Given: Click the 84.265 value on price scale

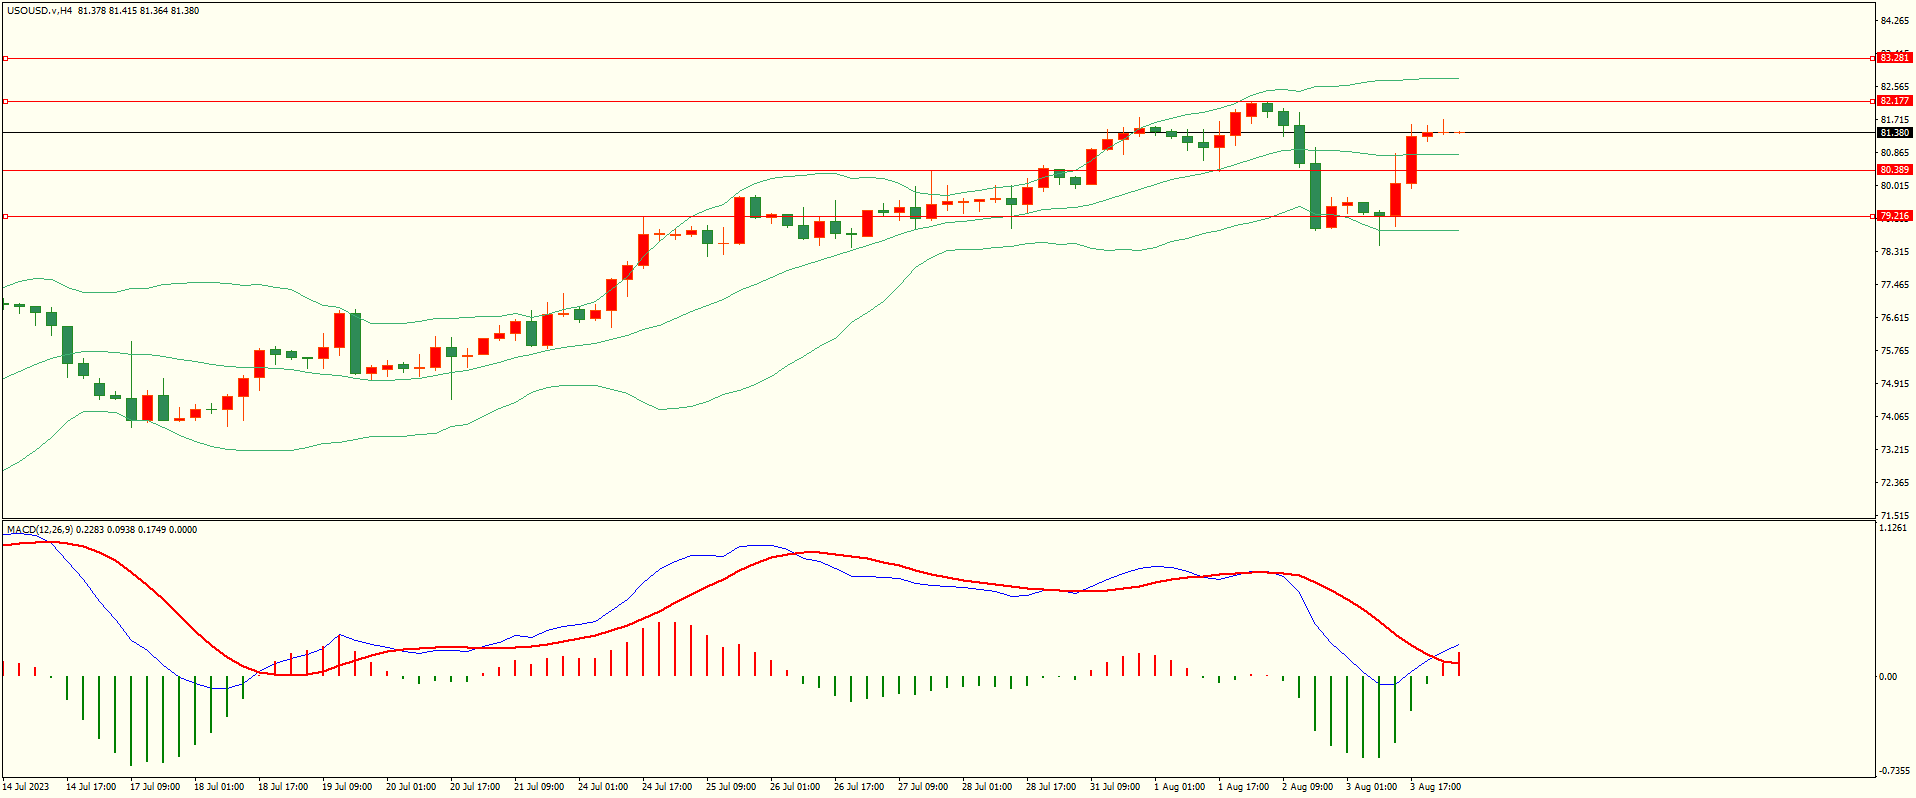Looking at the screenshot, I should [x=1894, y=21].
